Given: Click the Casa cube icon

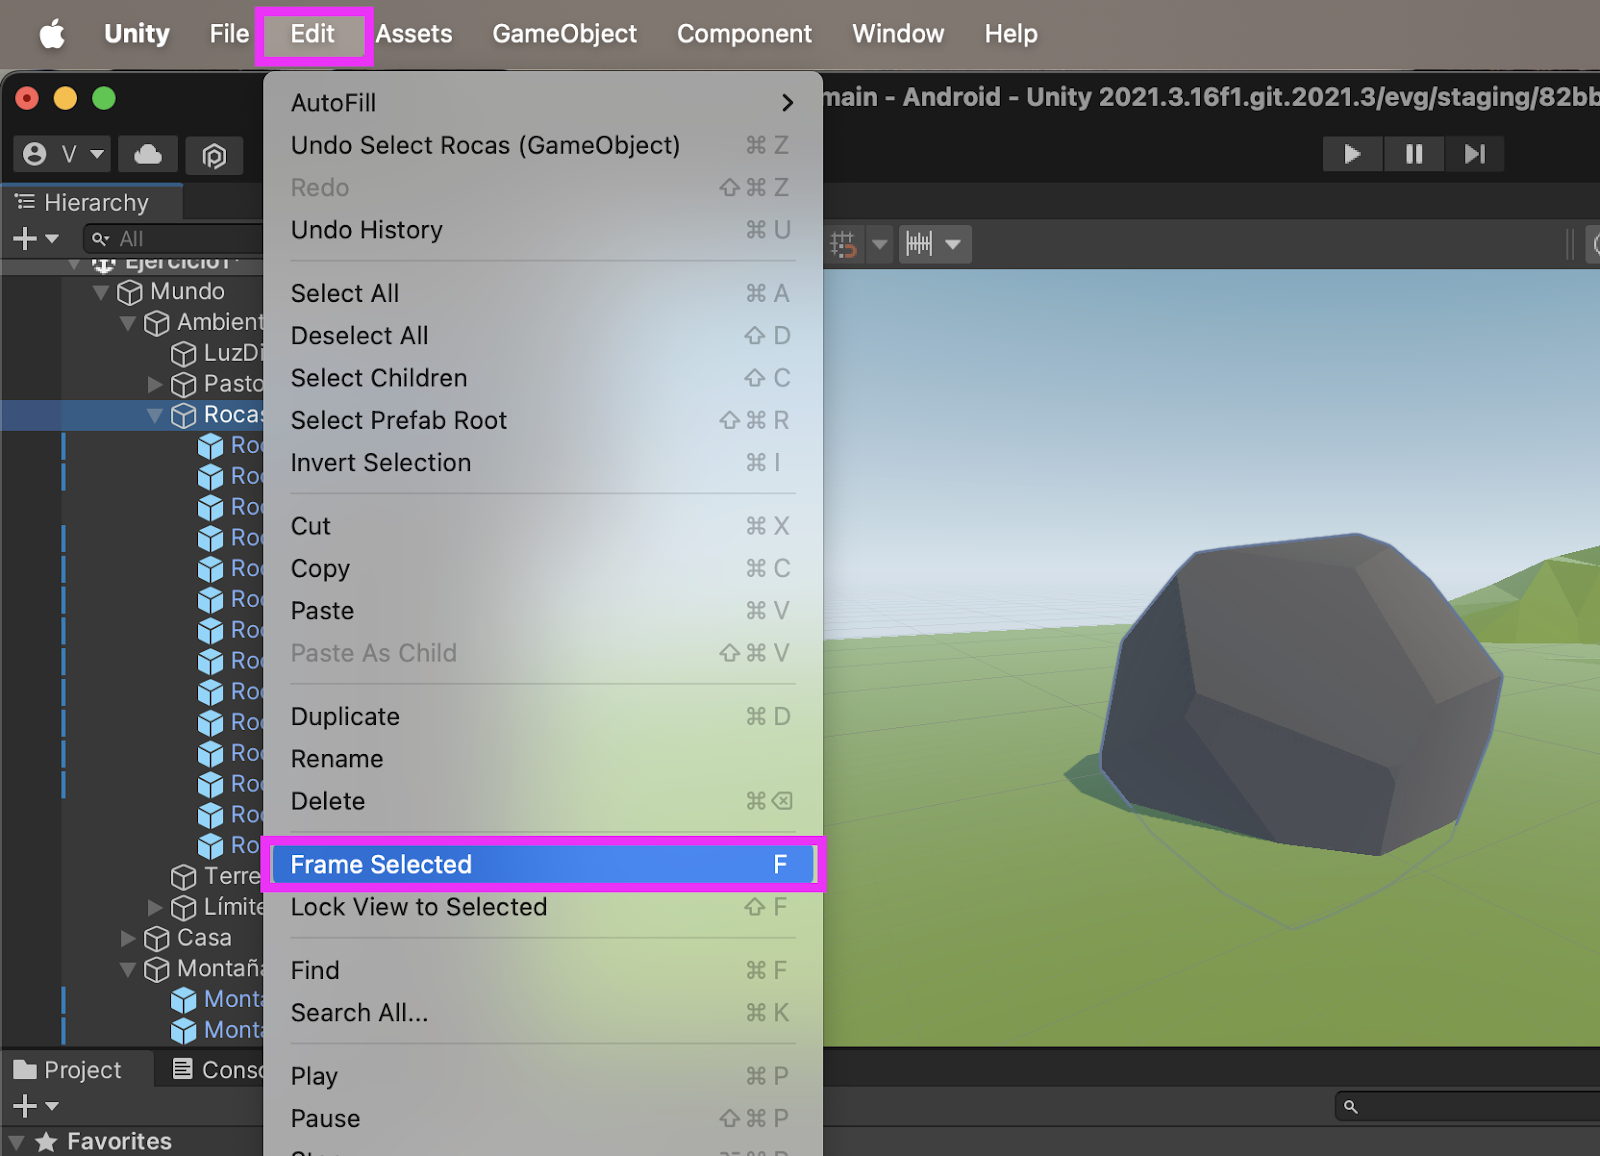Looking at the screenshot, I should click(x=157, y=939).
